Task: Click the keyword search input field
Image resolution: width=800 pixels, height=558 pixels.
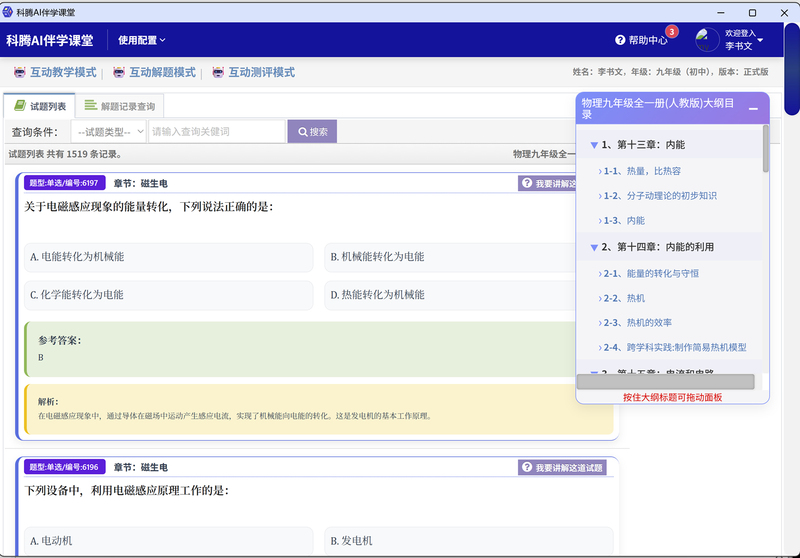Action: [x=216, y=132]
